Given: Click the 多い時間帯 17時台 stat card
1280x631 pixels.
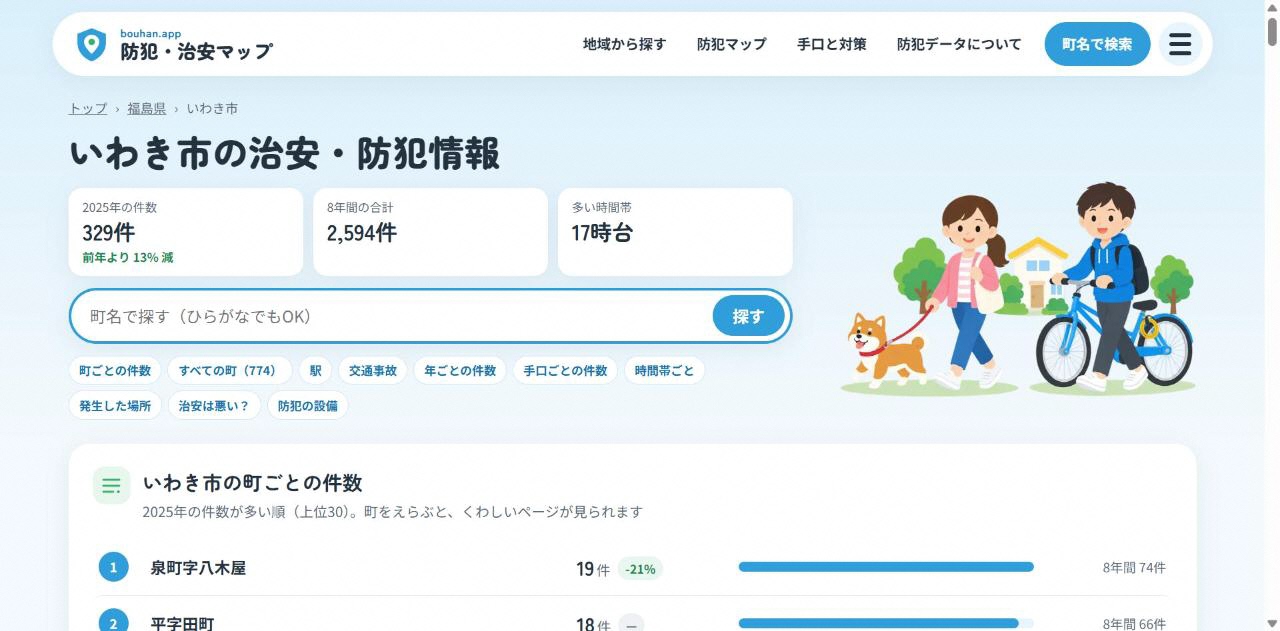Looking at the screenshot, I should coord(675,232).
